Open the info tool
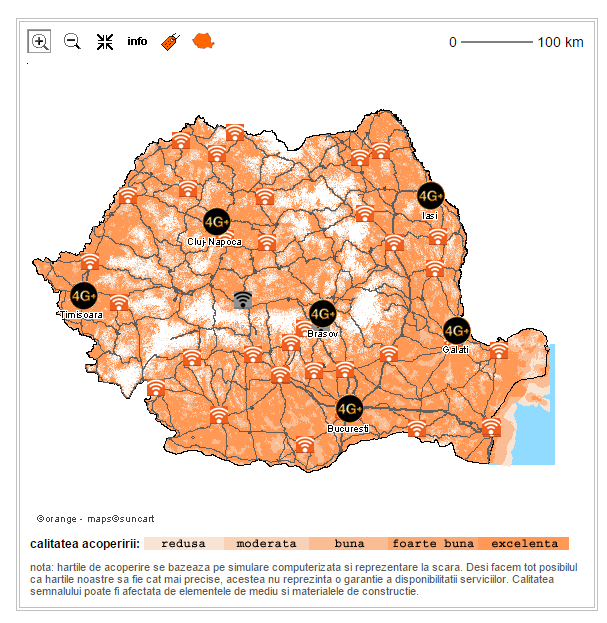Viewport: 607px width, 623px height. click(x=137, y=41)
